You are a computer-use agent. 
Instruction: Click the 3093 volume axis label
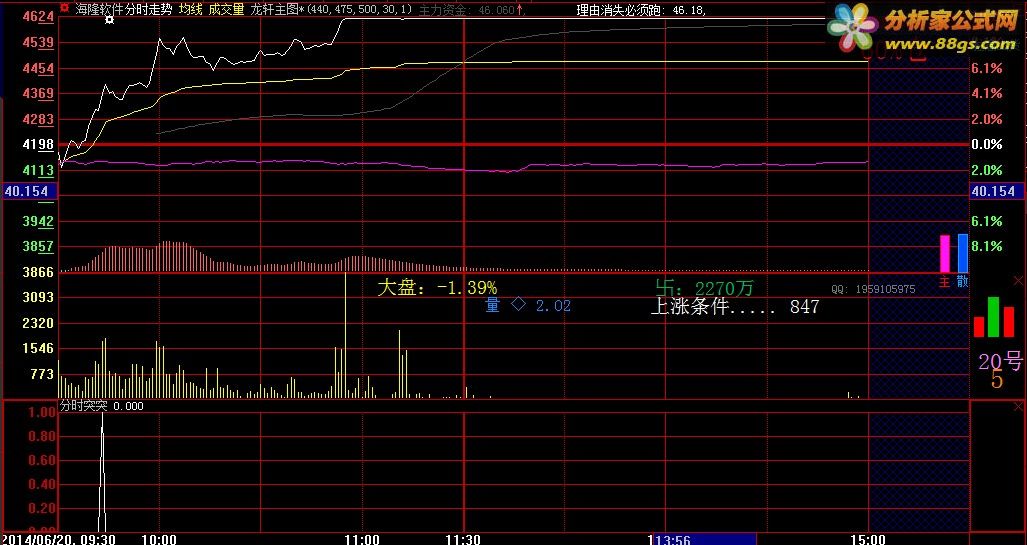38,297
